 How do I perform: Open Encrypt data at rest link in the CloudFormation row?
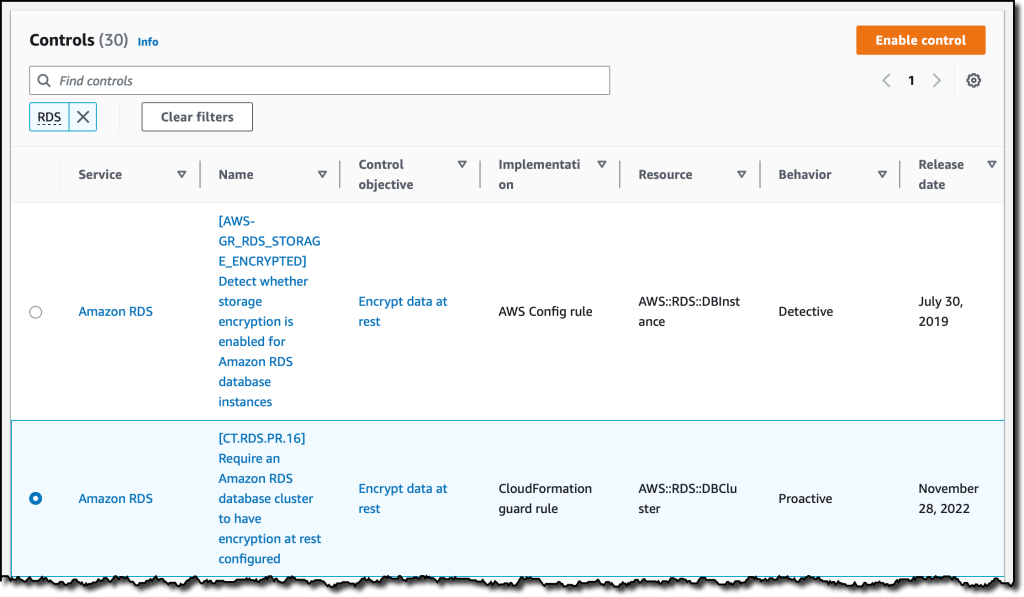402,498
